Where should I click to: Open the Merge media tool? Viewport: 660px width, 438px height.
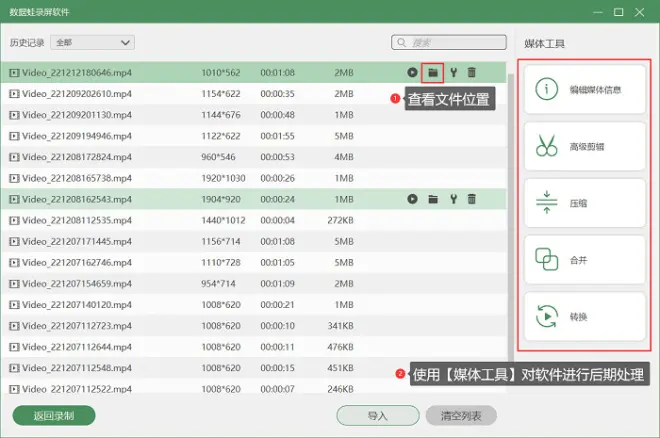(585, 259)
